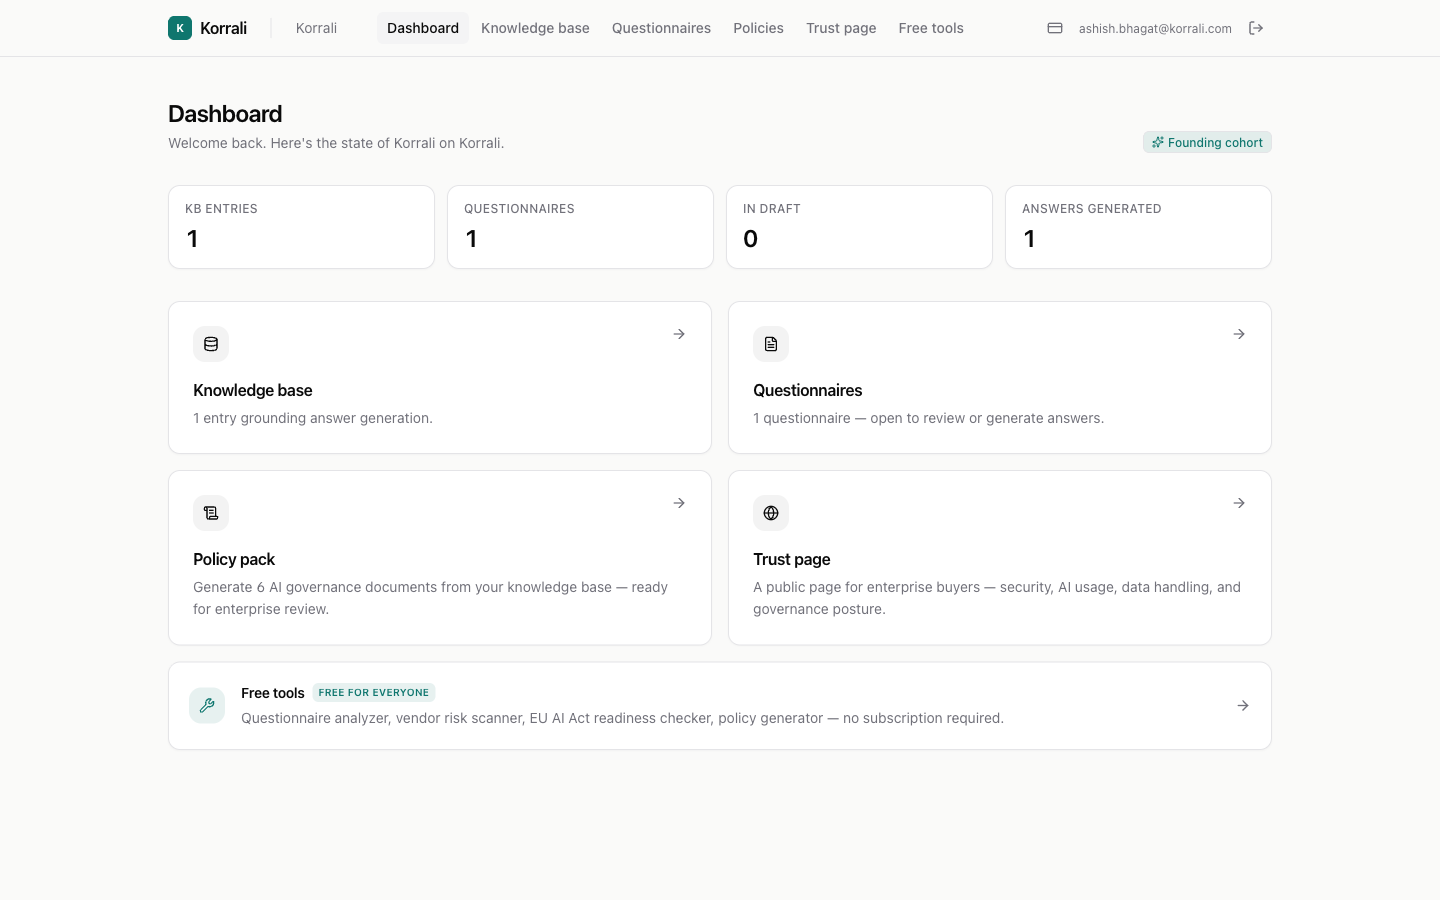Open the Policies nav tab

pos(758,28)
